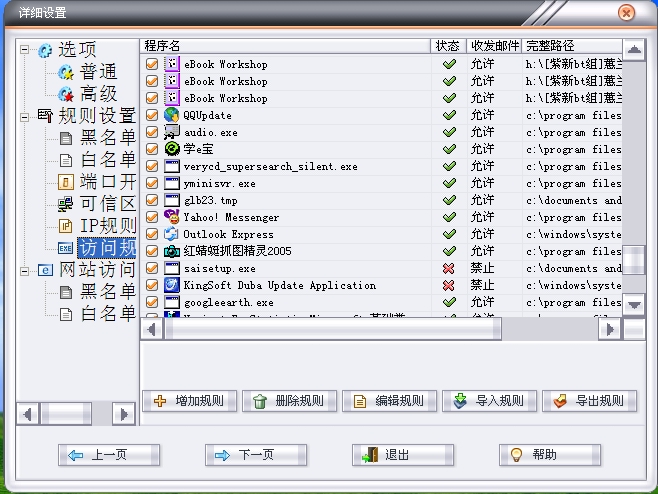Click the red X status of saisetup.exe
Screen dimensions: 658x494
coord(449,268)
